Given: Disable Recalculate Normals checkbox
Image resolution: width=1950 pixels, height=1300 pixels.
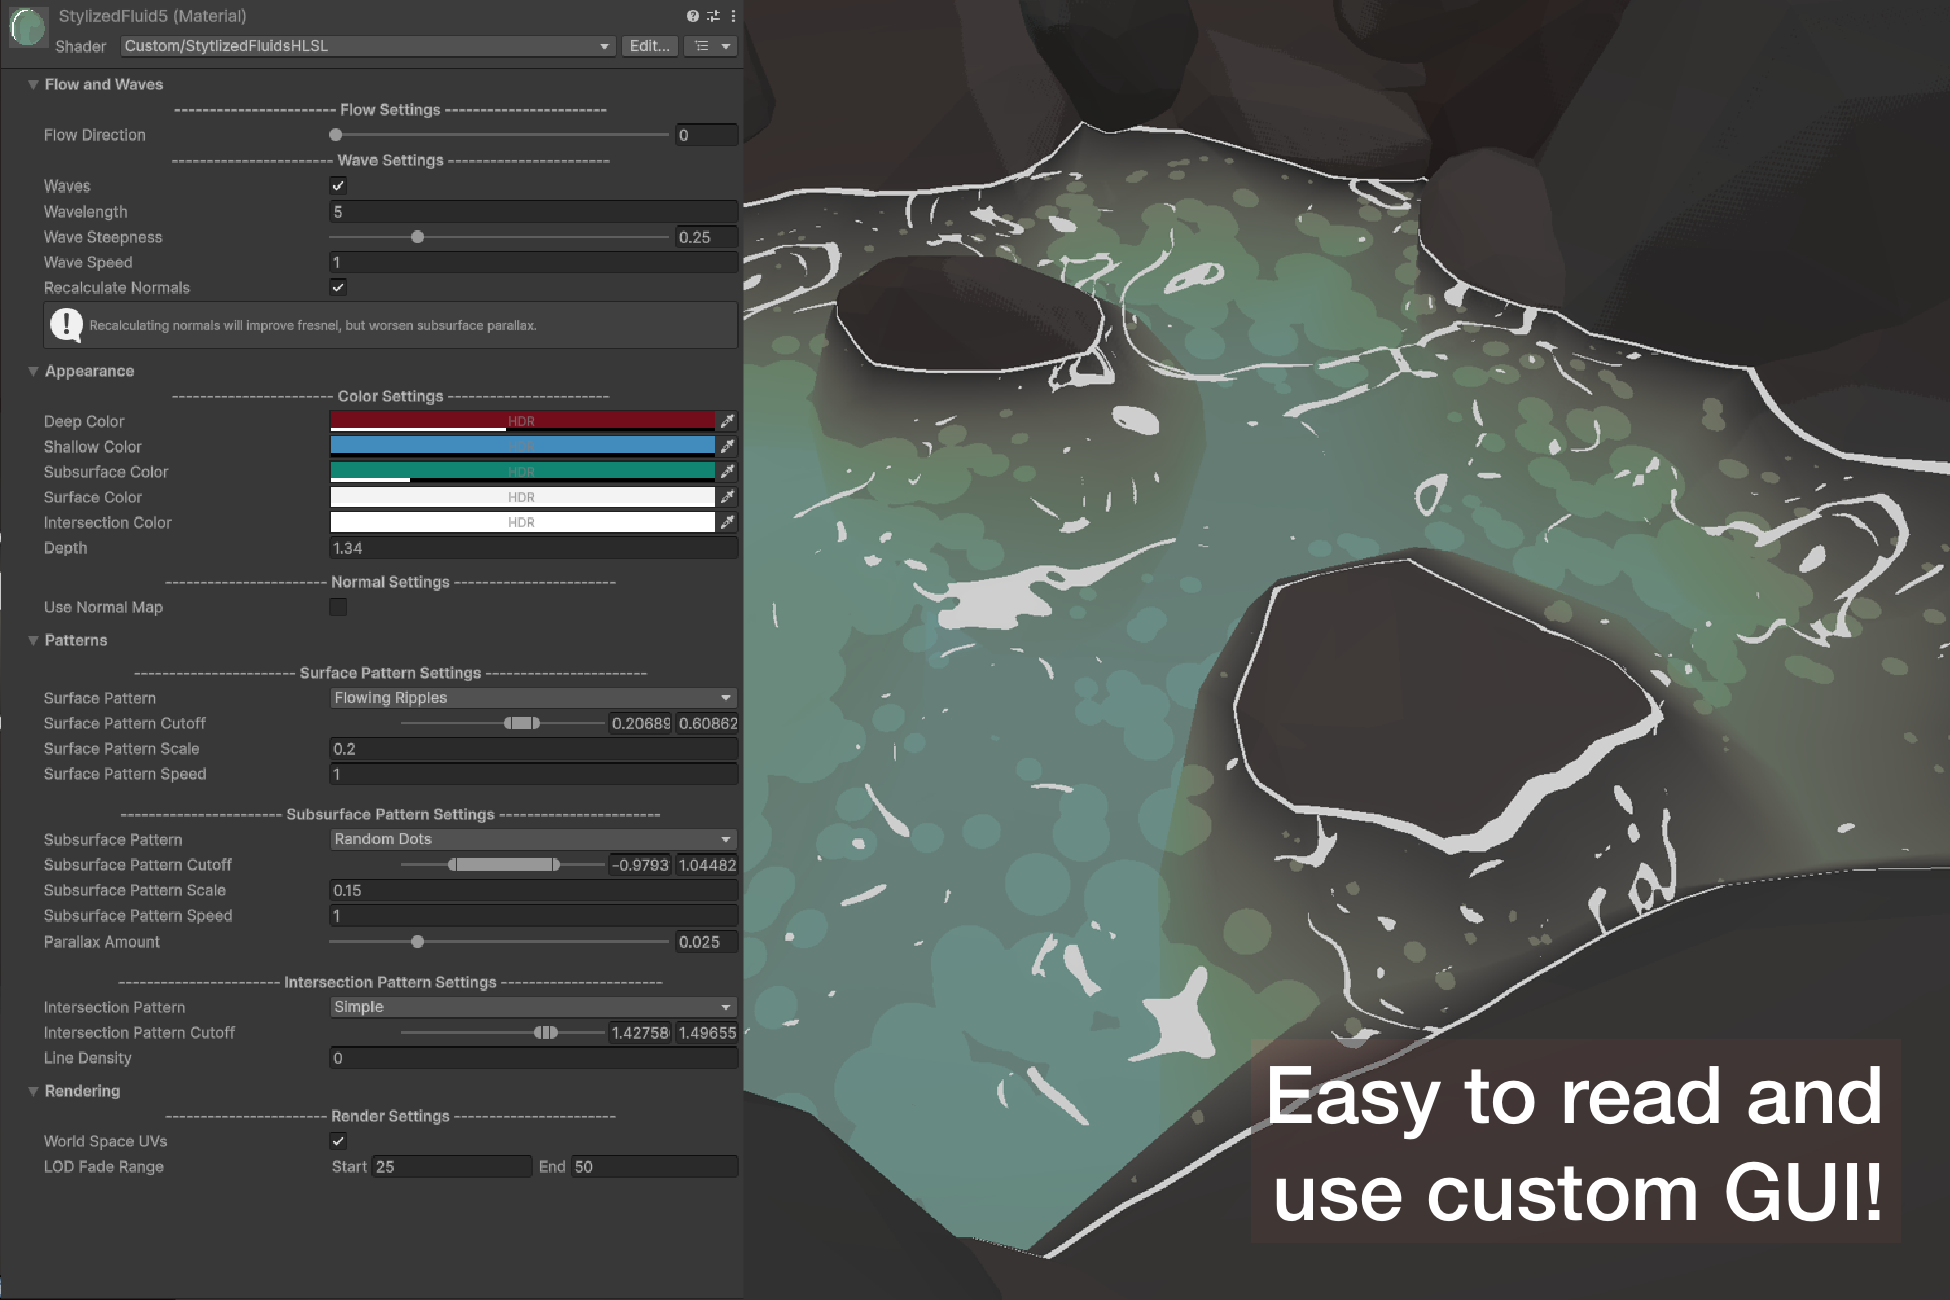Looking at the screenshot, I should point(338,287).
